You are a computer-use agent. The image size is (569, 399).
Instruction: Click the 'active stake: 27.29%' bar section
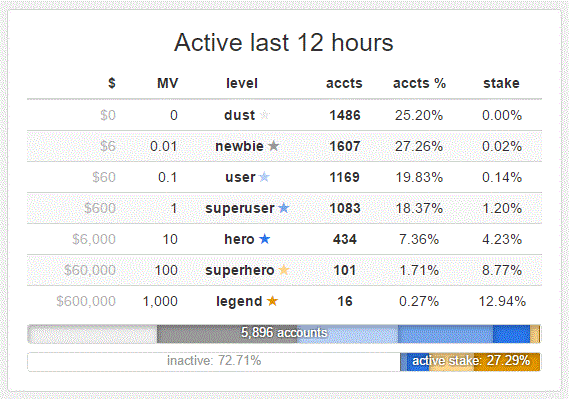[x=470, y=361]
